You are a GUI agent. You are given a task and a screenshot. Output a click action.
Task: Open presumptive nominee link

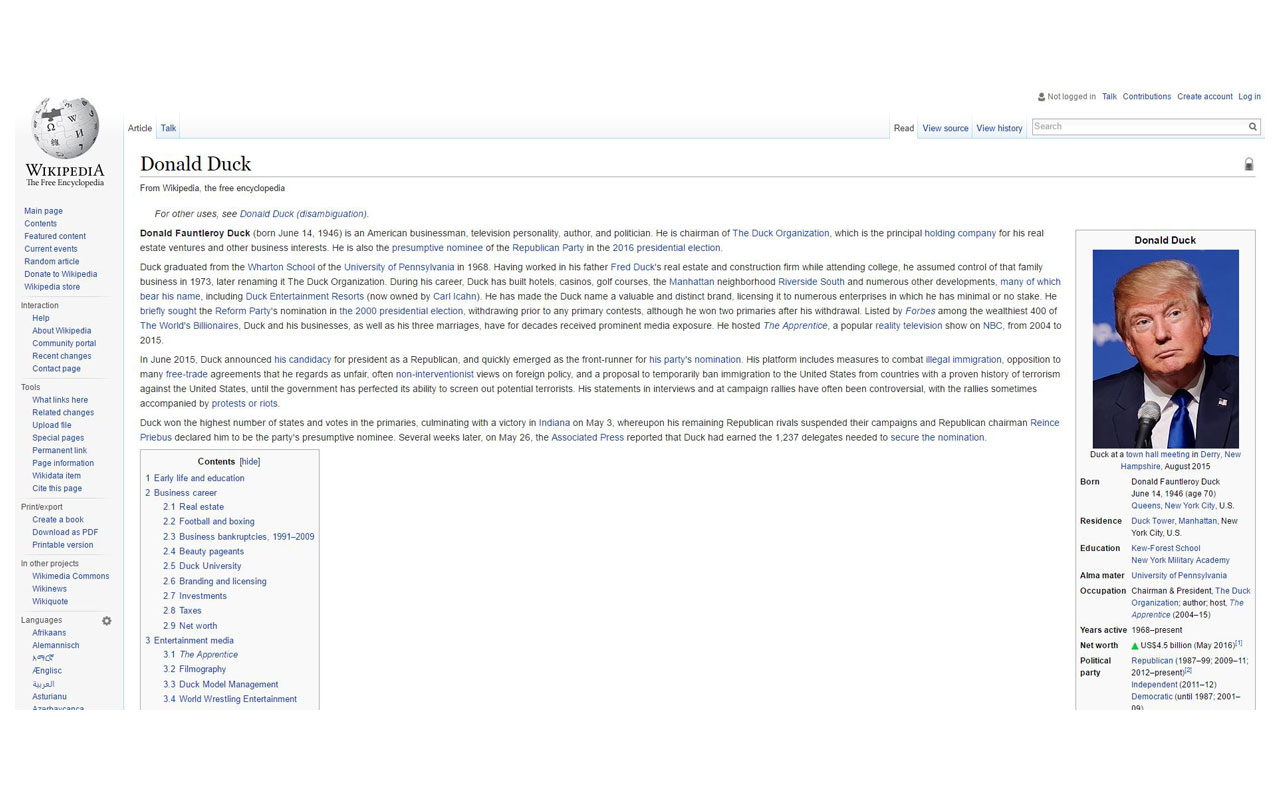437,248
